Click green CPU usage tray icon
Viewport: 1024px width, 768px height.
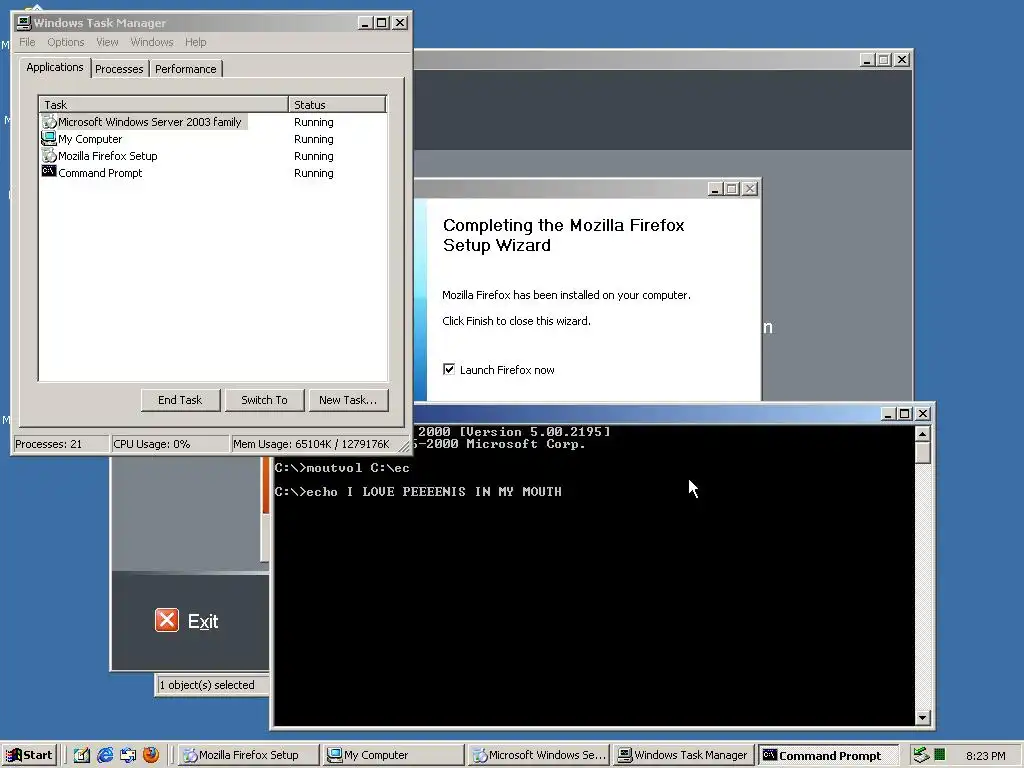(x=940, y=755)
